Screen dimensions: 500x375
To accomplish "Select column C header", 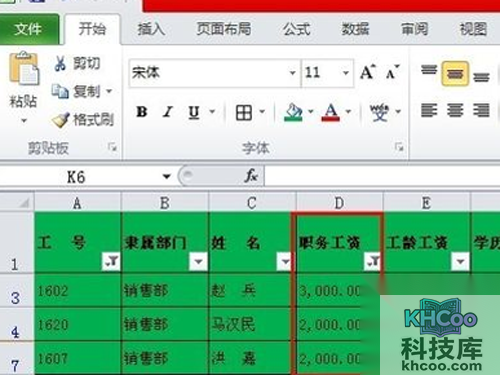I will 252,202.
